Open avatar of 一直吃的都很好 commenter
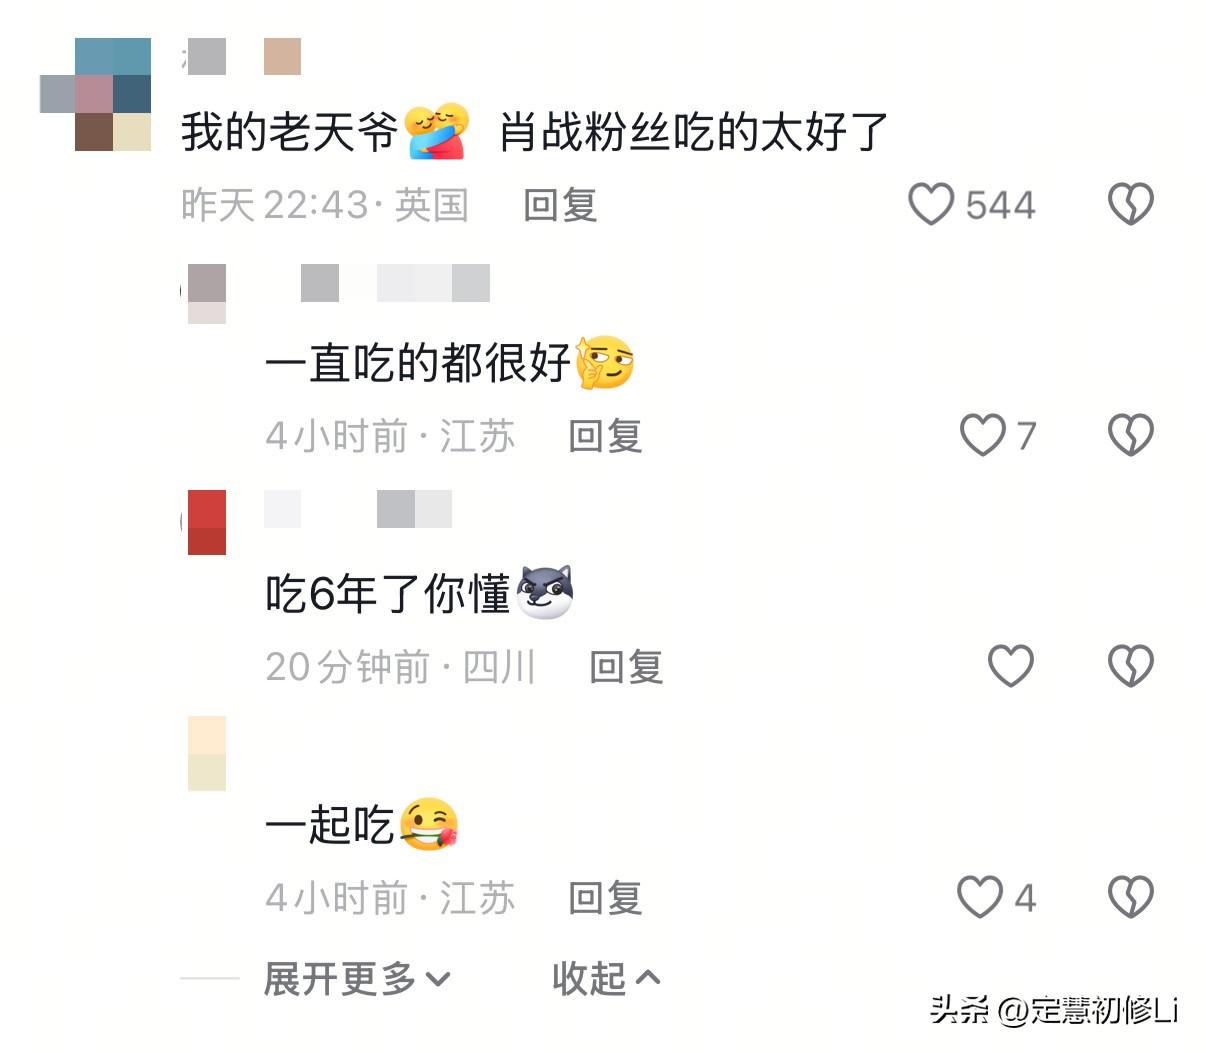Image resolution: width=1206 pixels, height=1053 pixels. pos(207,293)
